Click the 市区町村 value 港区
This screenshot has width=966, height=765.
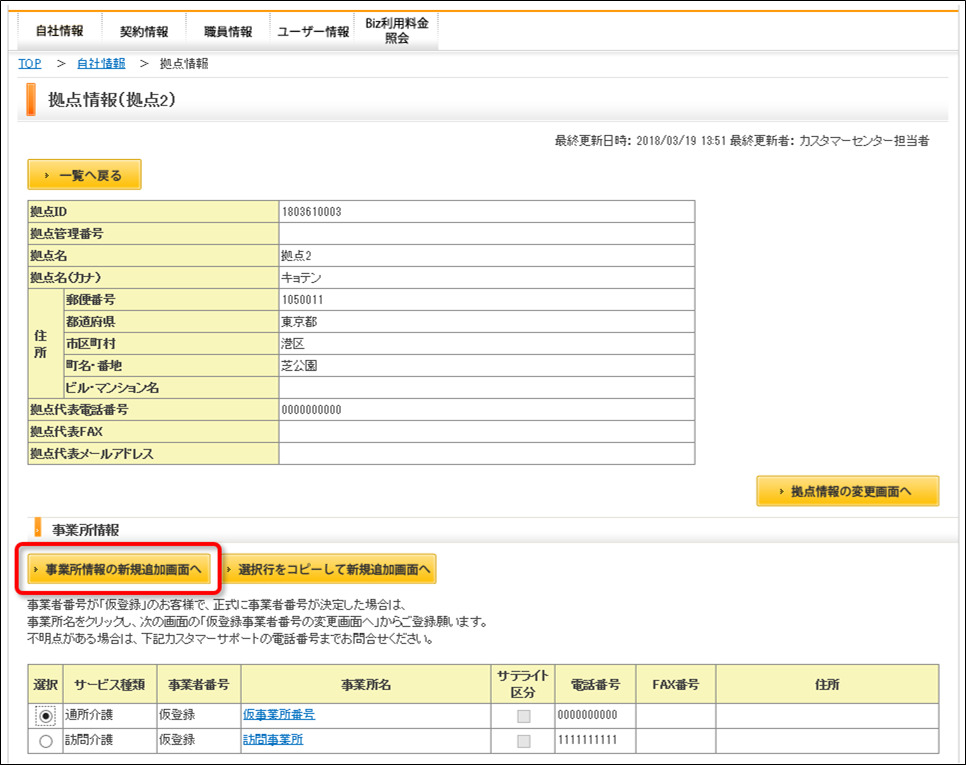(293, 344)
